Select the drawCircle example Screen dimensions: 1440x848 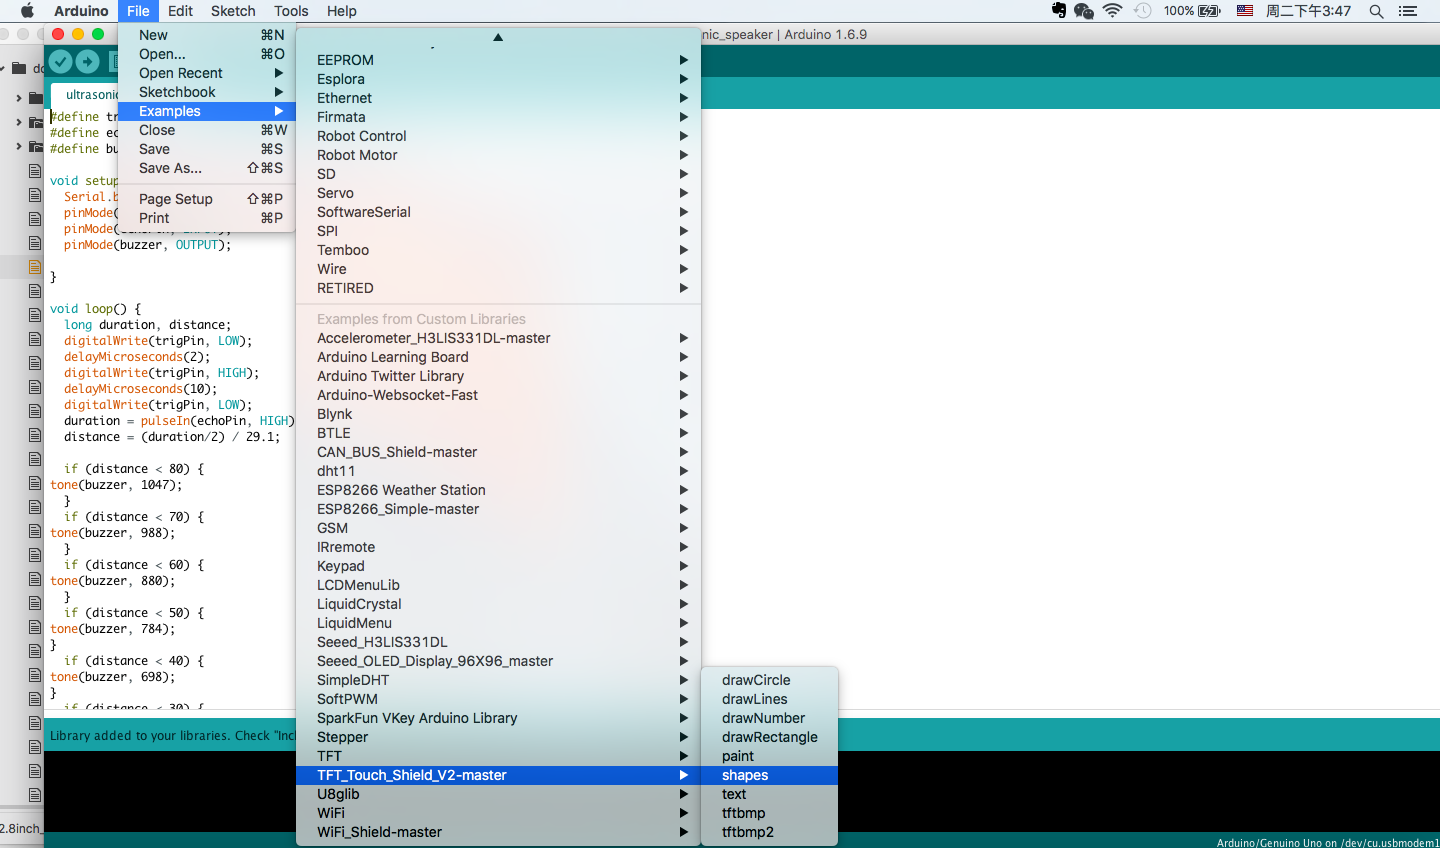tap(756, 680)
